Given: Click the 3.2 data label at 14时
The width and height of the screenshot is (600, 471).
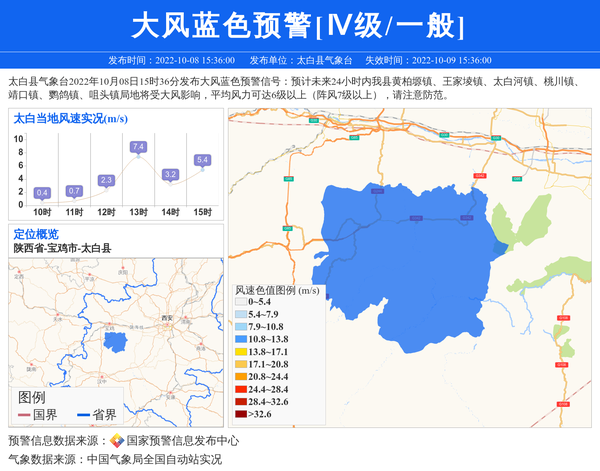Looking at the screenshot, I should point(171,174).
